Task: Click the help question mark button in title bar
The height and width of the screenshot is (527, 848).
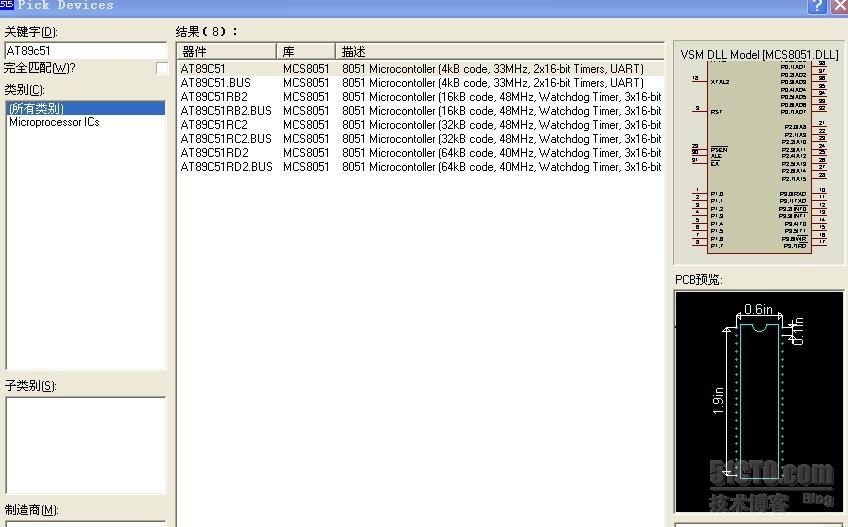Action: tap(817, 6)
